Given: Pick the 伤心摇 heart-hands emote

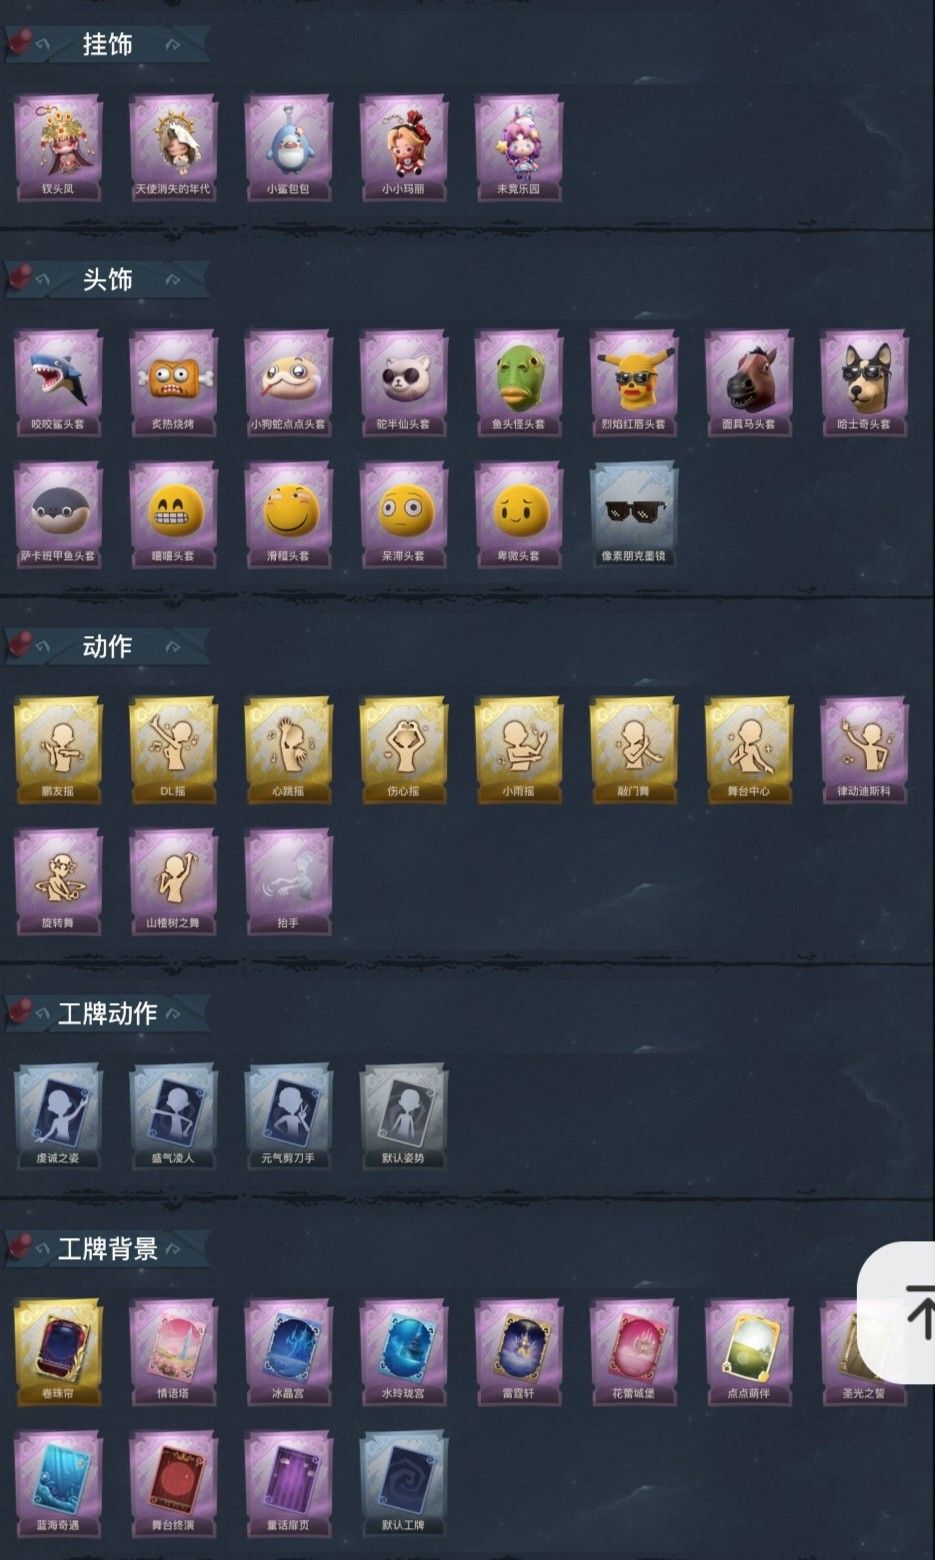Looking at the screenshot, I should coord(403,750).
